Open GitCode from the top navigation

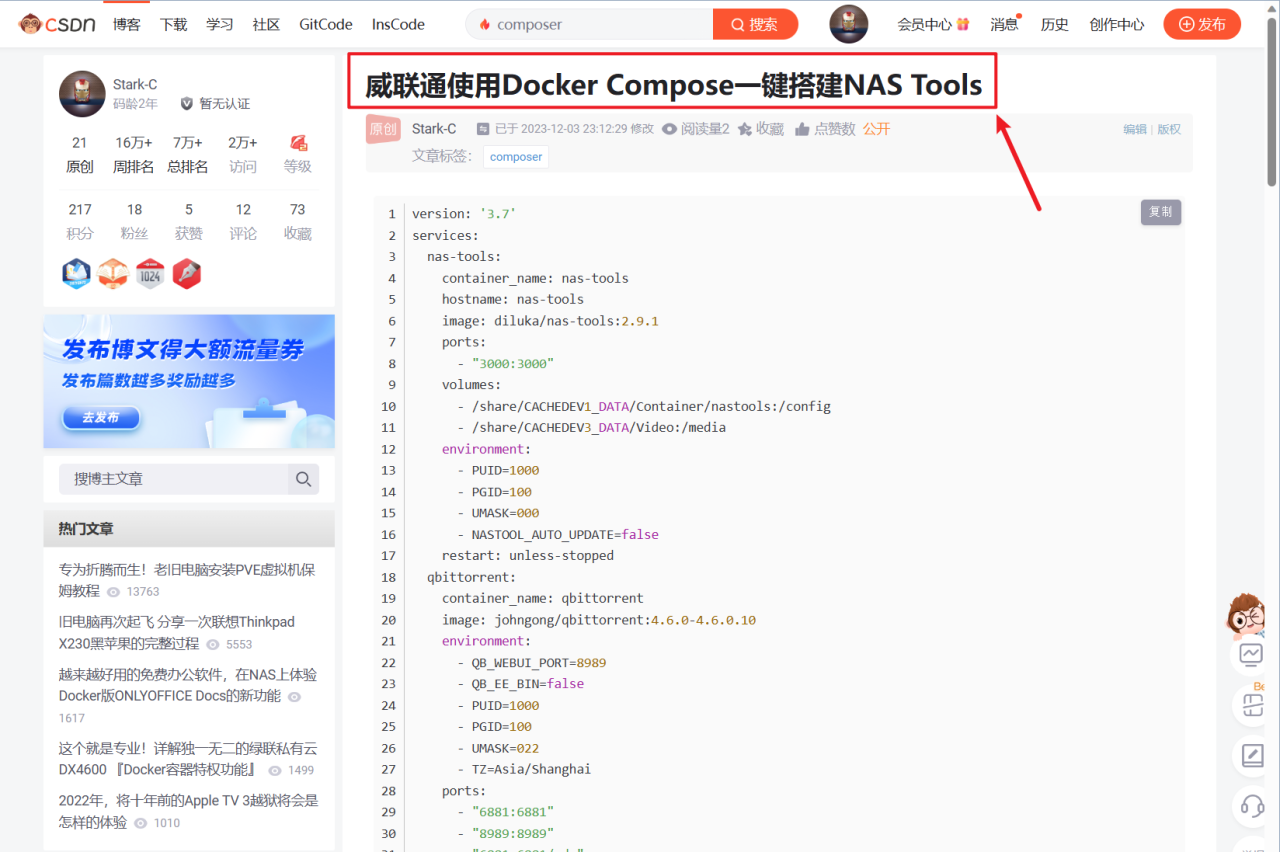point(326,24)
